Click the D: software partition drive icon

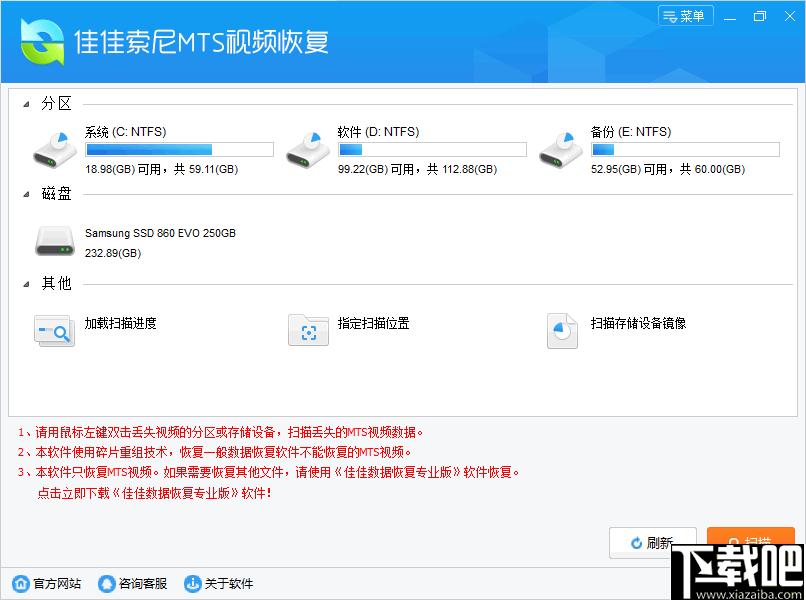tap(308, 149)
